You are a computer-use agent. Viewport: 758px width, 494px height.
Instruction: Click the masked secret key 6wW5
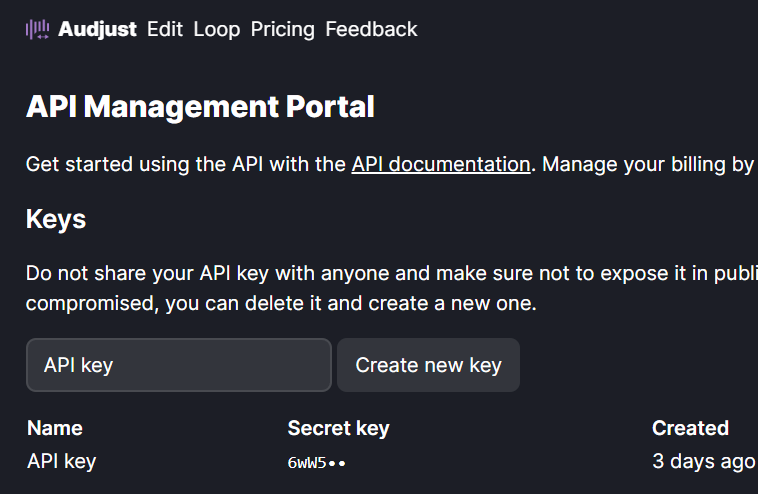pyautogui.click(x=316, y=462)
